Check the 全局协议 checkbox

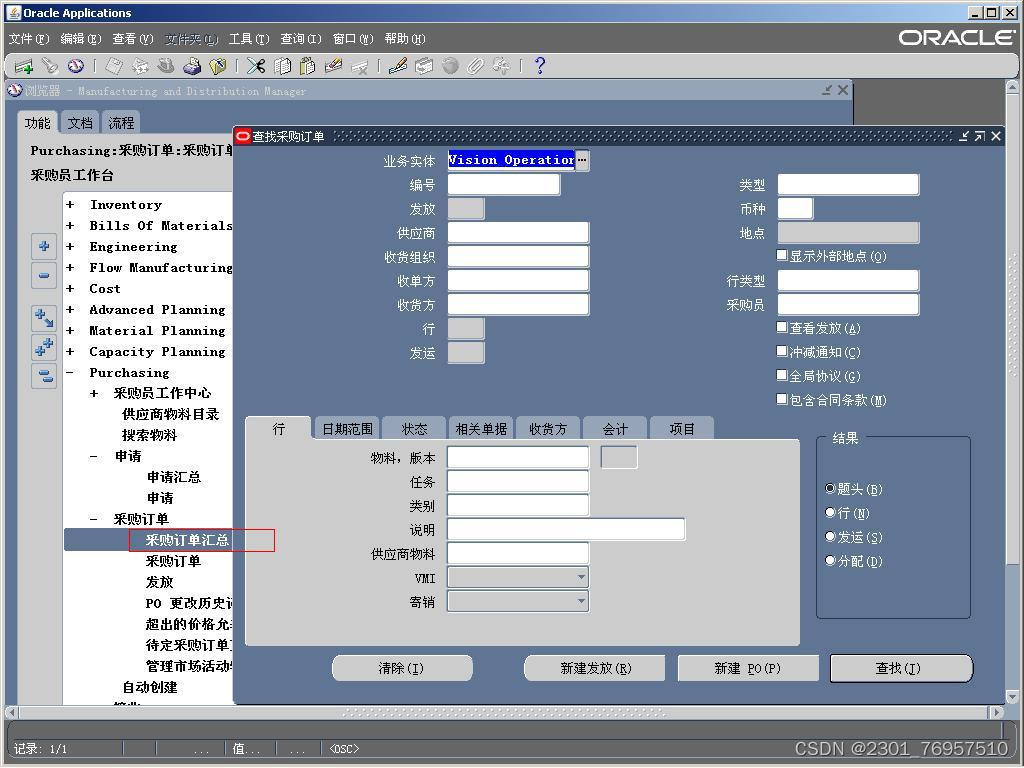tap(782, 376)
